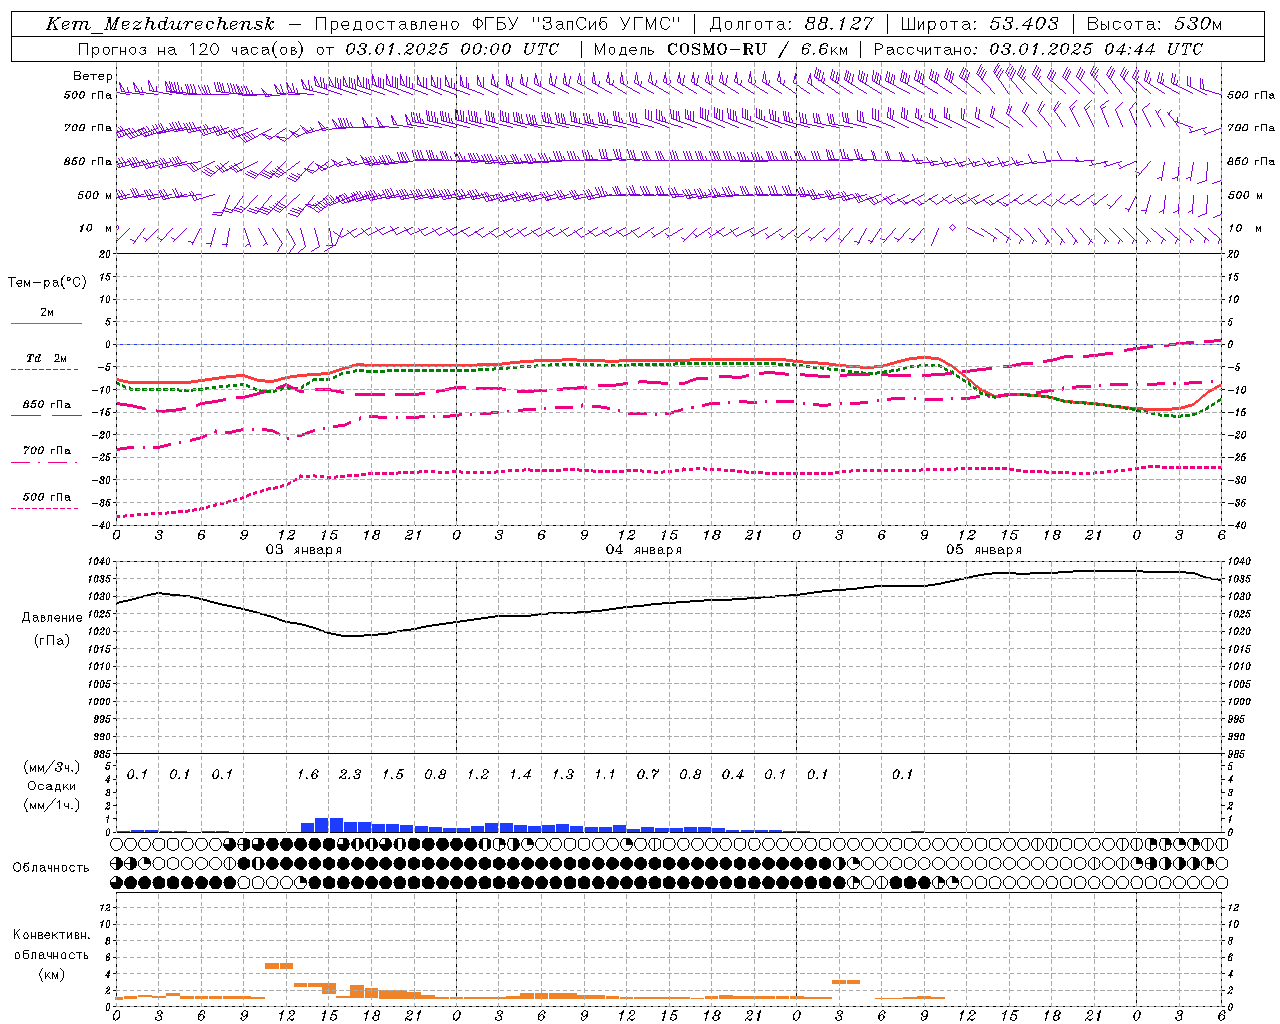Viewport: 1280px width, 1024px height.
Task: Click the "Конвективн." convective cloud label
Action: point(51,935)
